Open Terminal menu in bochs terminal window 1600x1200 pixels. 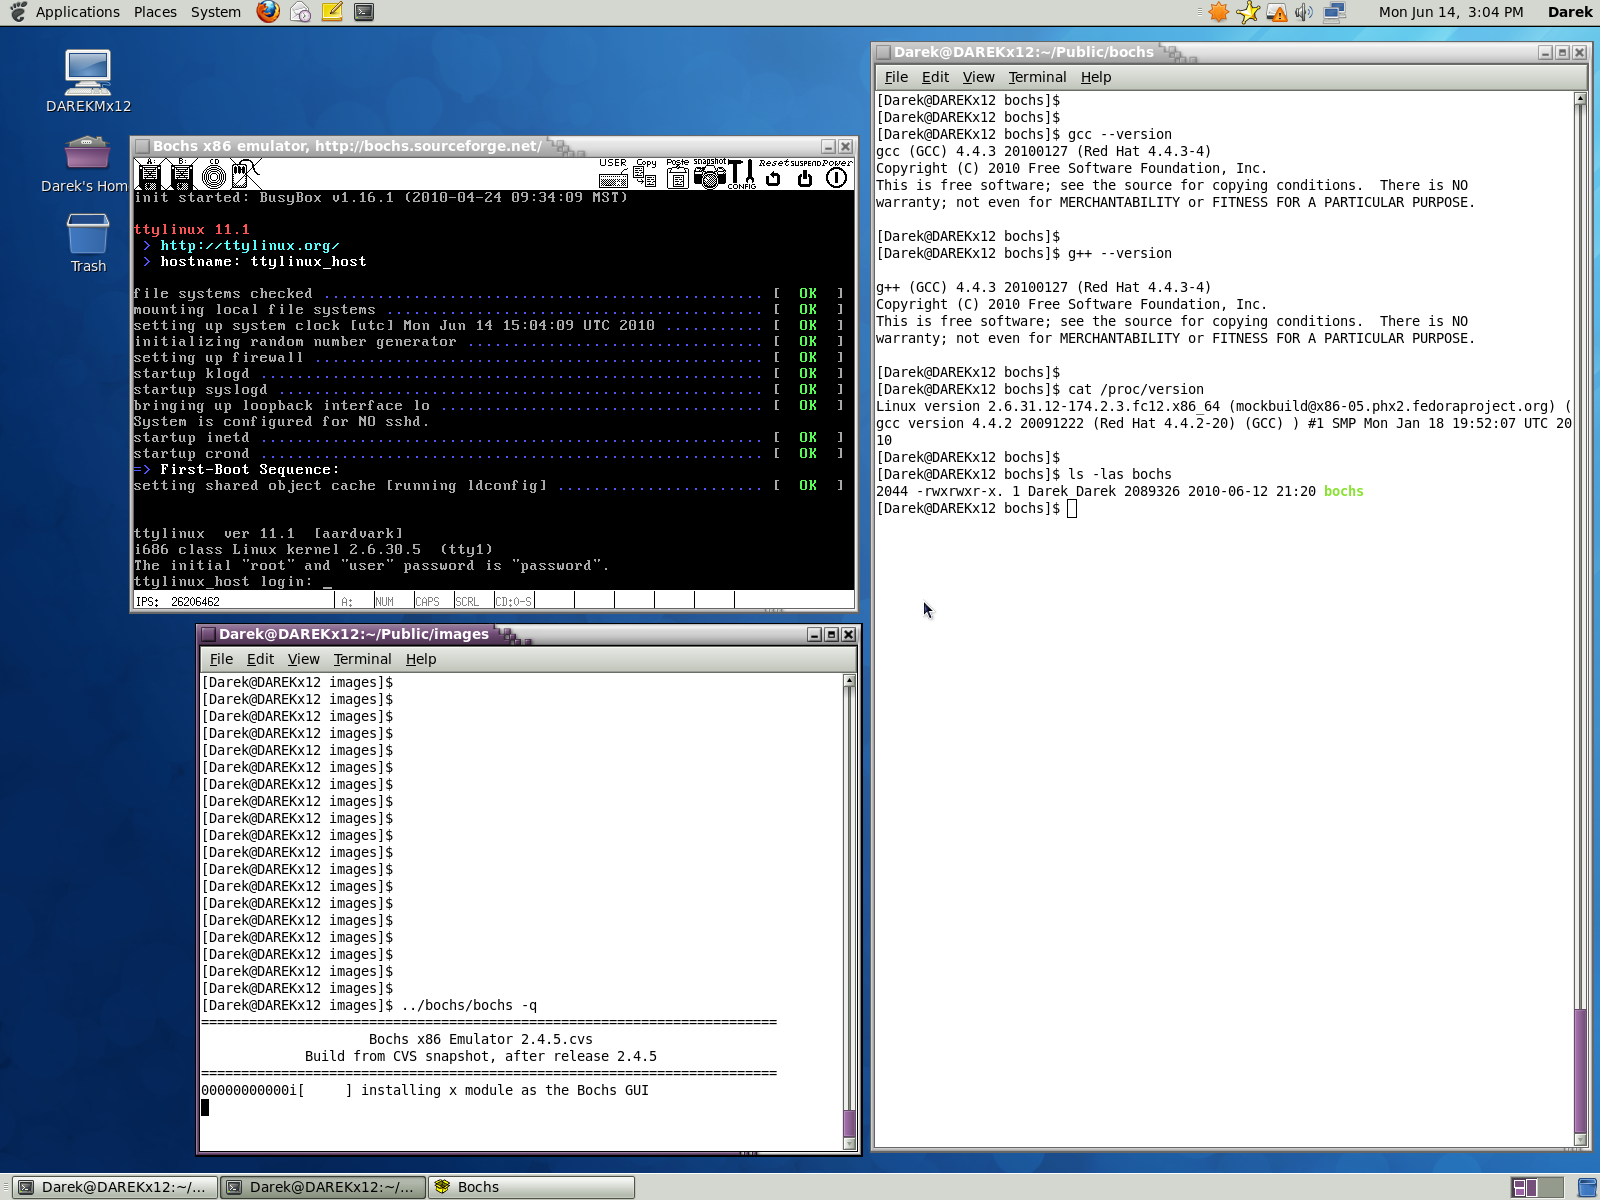(1037, 77)
